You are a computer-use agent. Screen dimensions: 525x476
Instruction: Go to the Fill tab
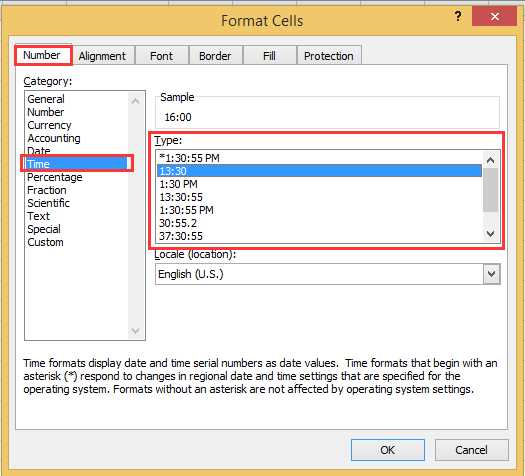(x=269, y=56)
